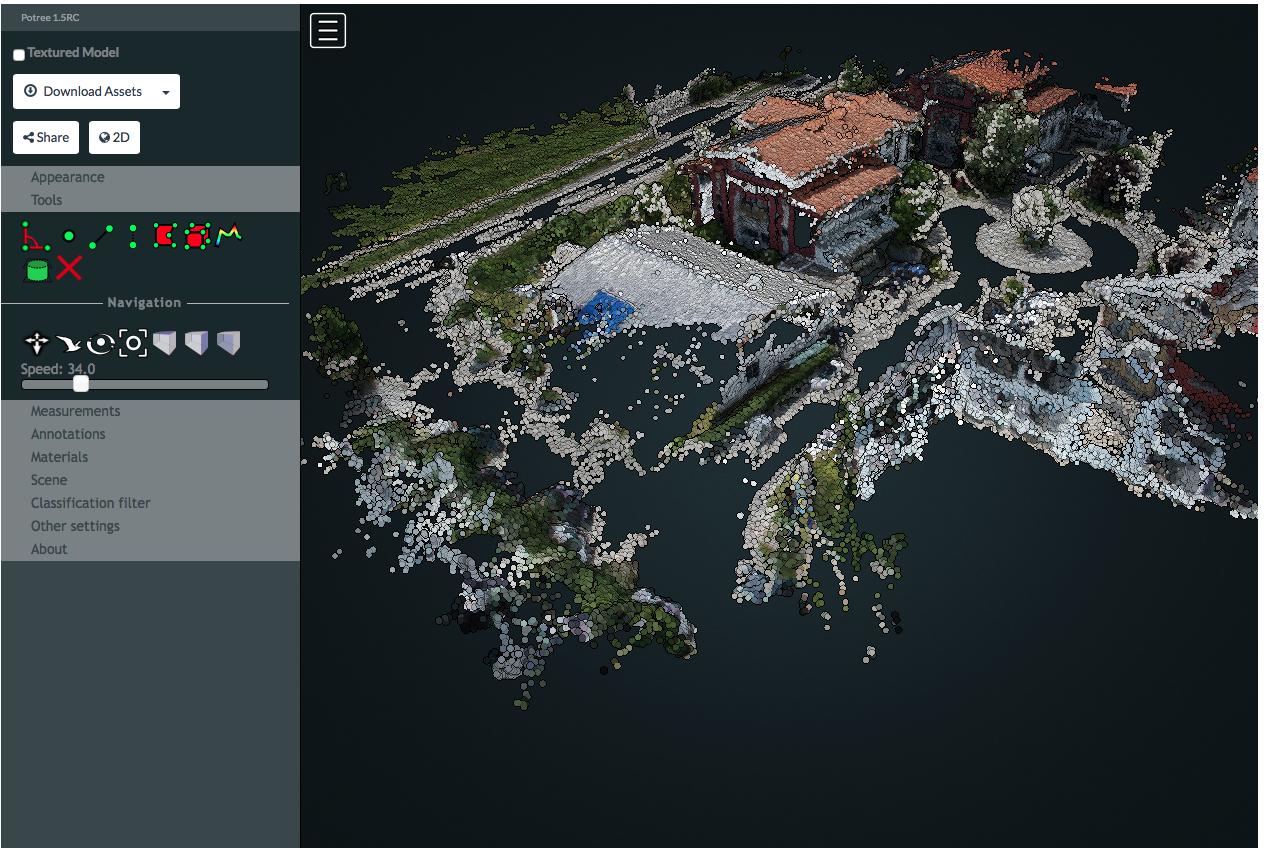Expand the Classification filter section
1267x852 pixels.
pyautogui.click(x=90, y=502)
